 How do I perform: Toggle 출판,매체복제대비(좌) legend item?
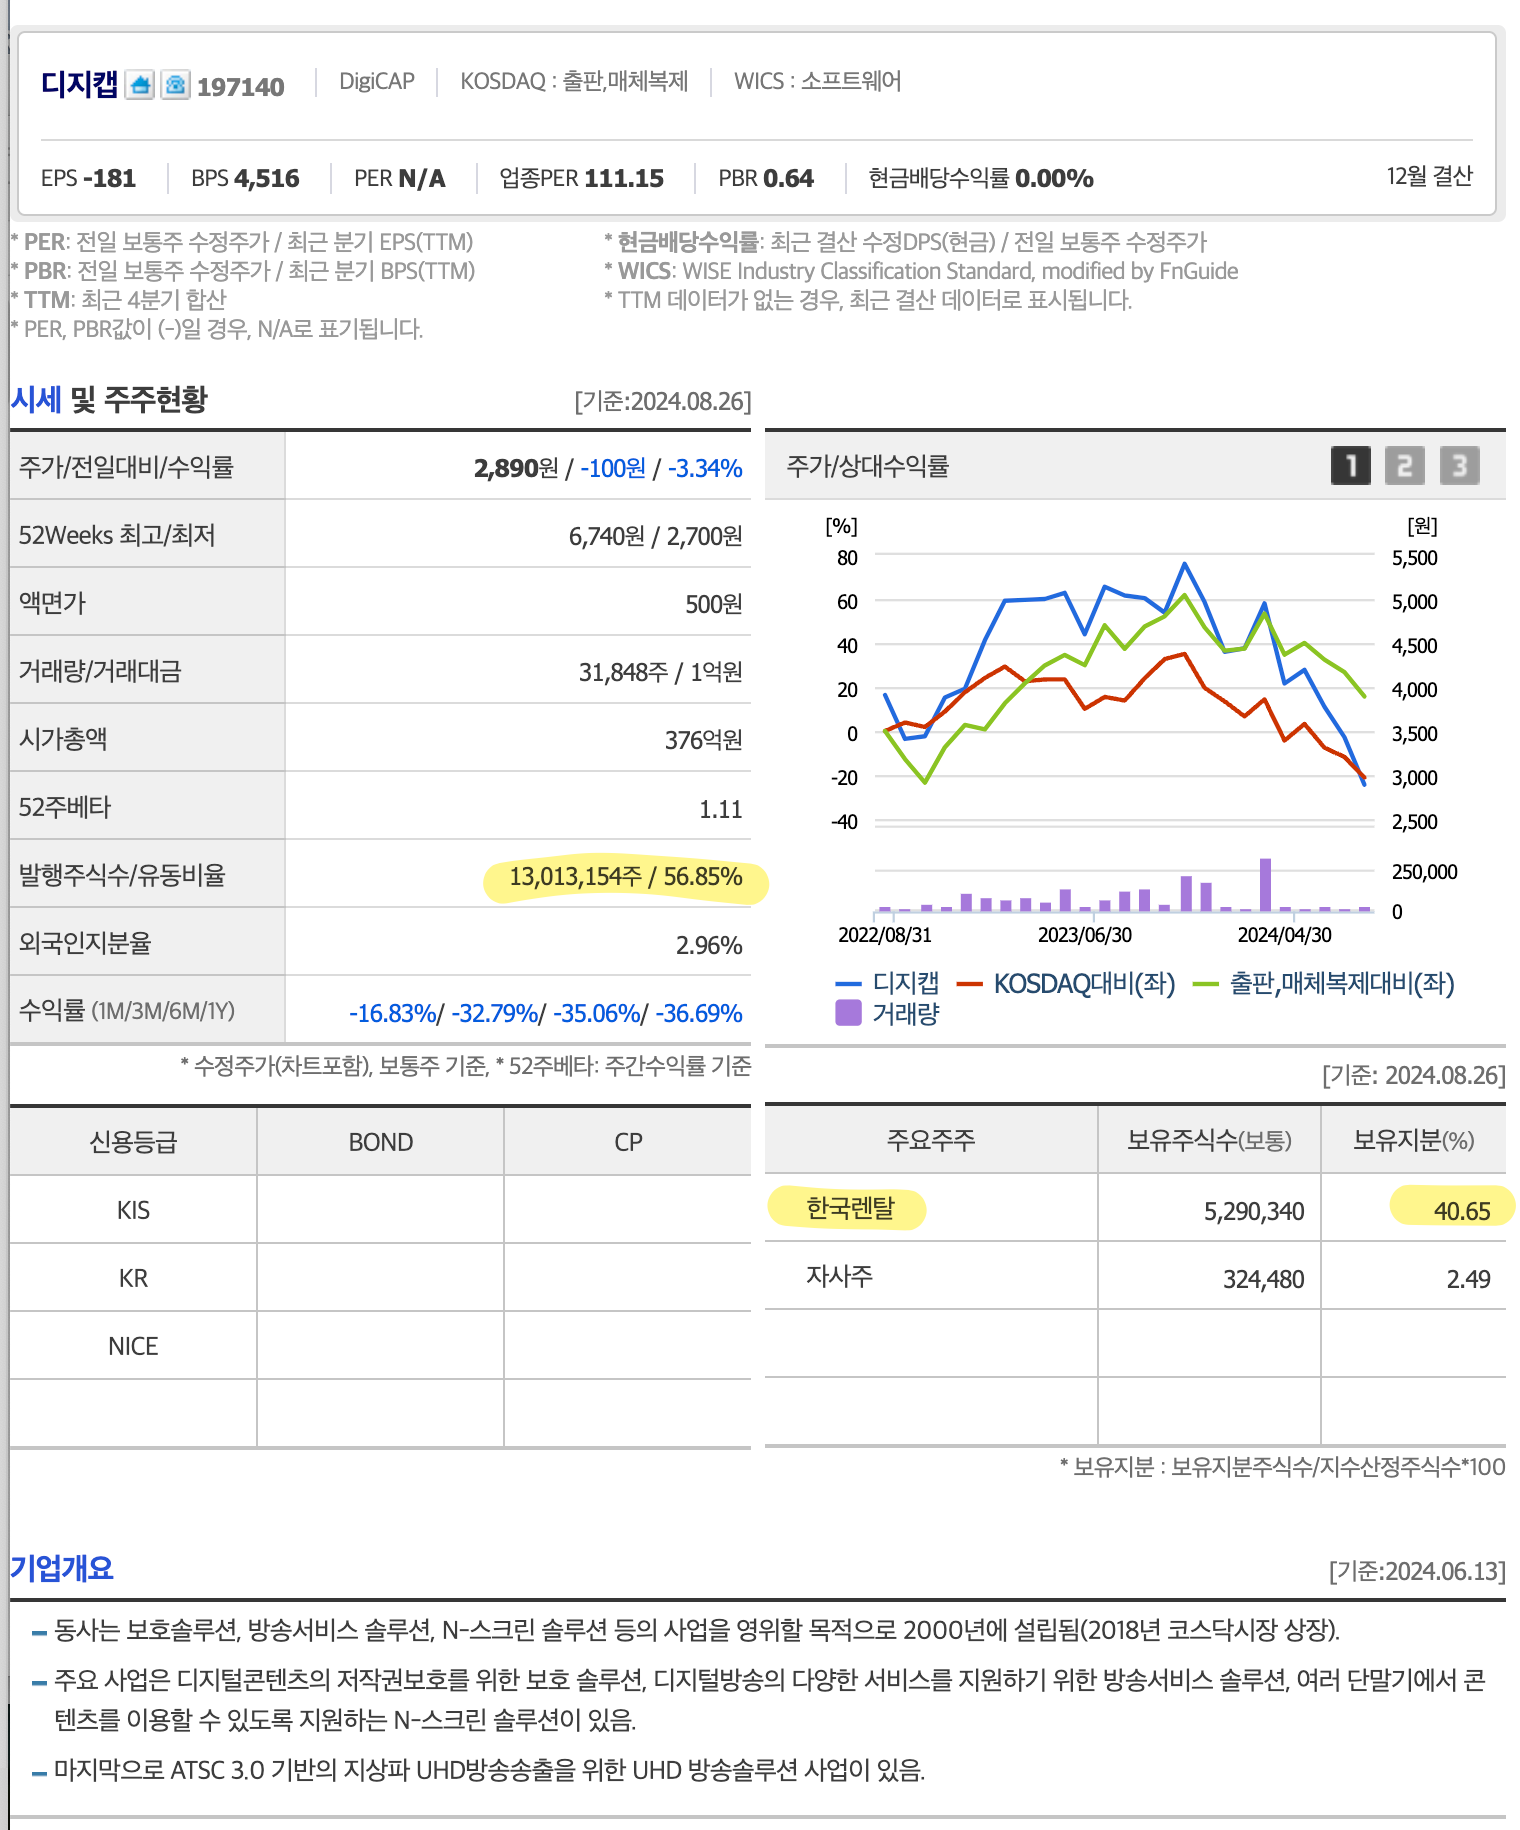[x=1324, y=983]
